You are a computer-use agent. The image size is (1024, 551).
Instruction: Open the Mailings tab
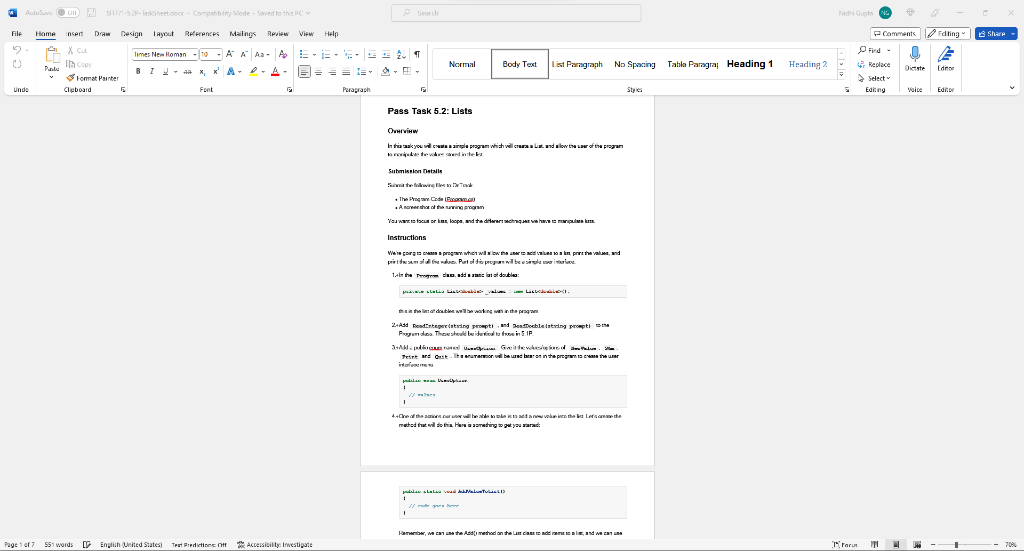(243, 34)
